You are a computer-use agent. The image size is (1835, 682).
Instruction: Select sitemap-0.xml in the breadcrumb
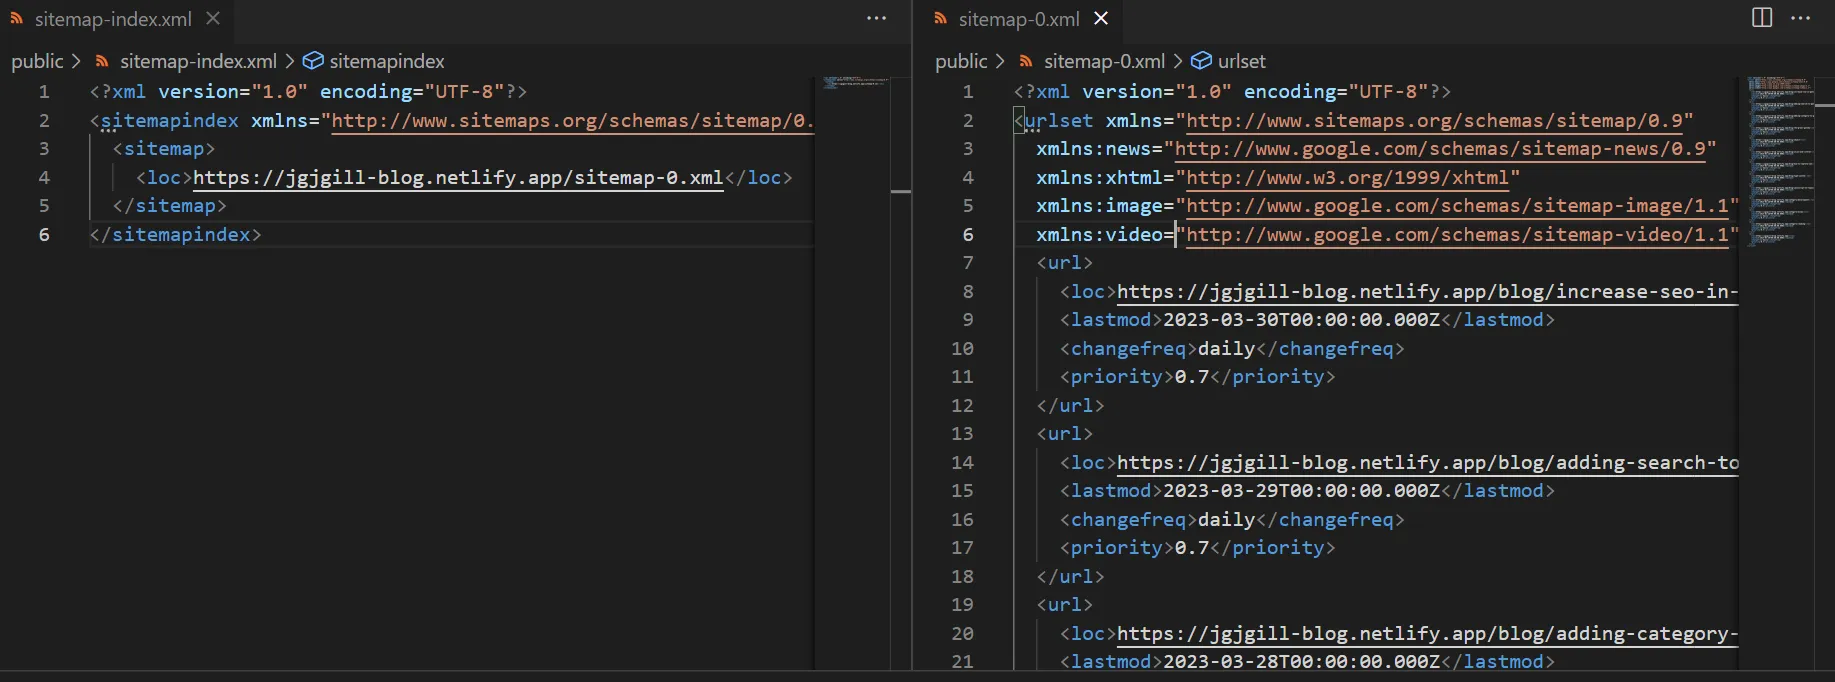coord(1104,61)
